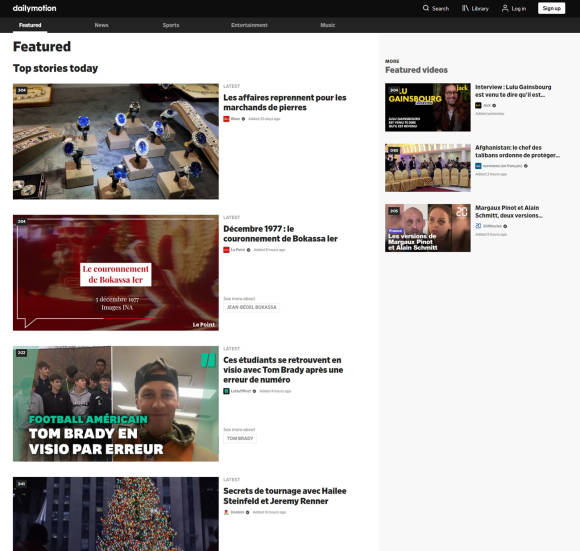Click Le HuffPost channel avatar icon

point(226,391)
